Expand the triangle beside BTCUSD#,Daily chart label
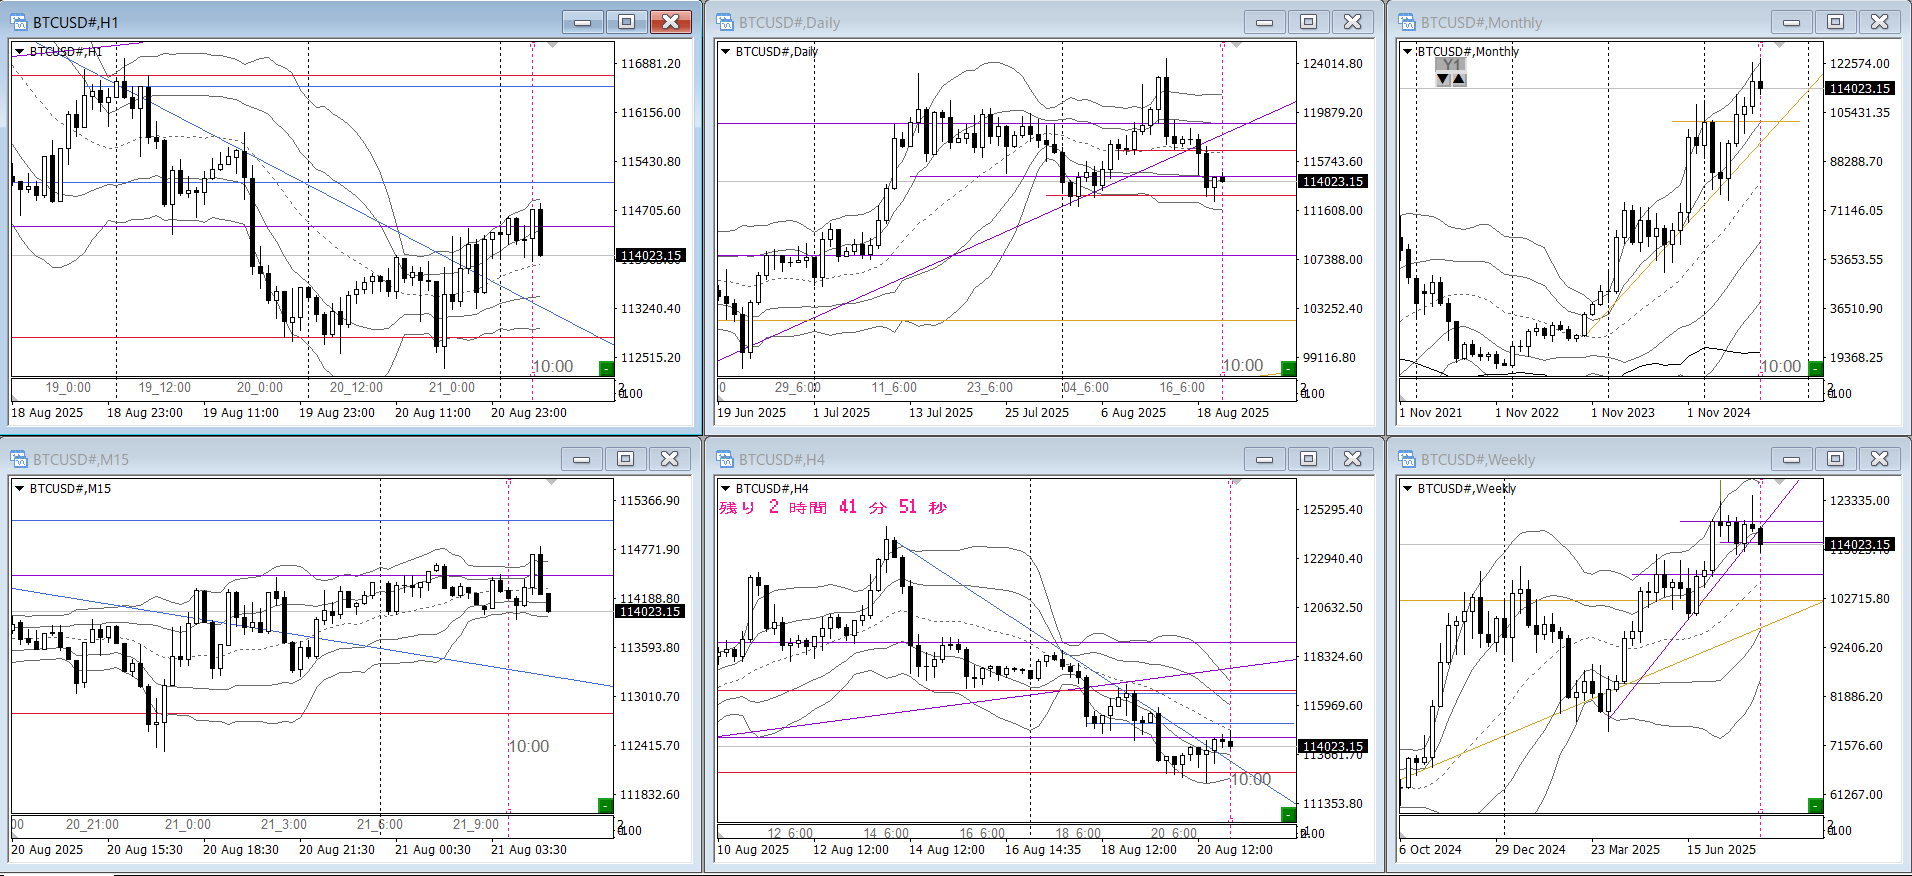Viewport: 1912px width, 876px height. (725, 51)
